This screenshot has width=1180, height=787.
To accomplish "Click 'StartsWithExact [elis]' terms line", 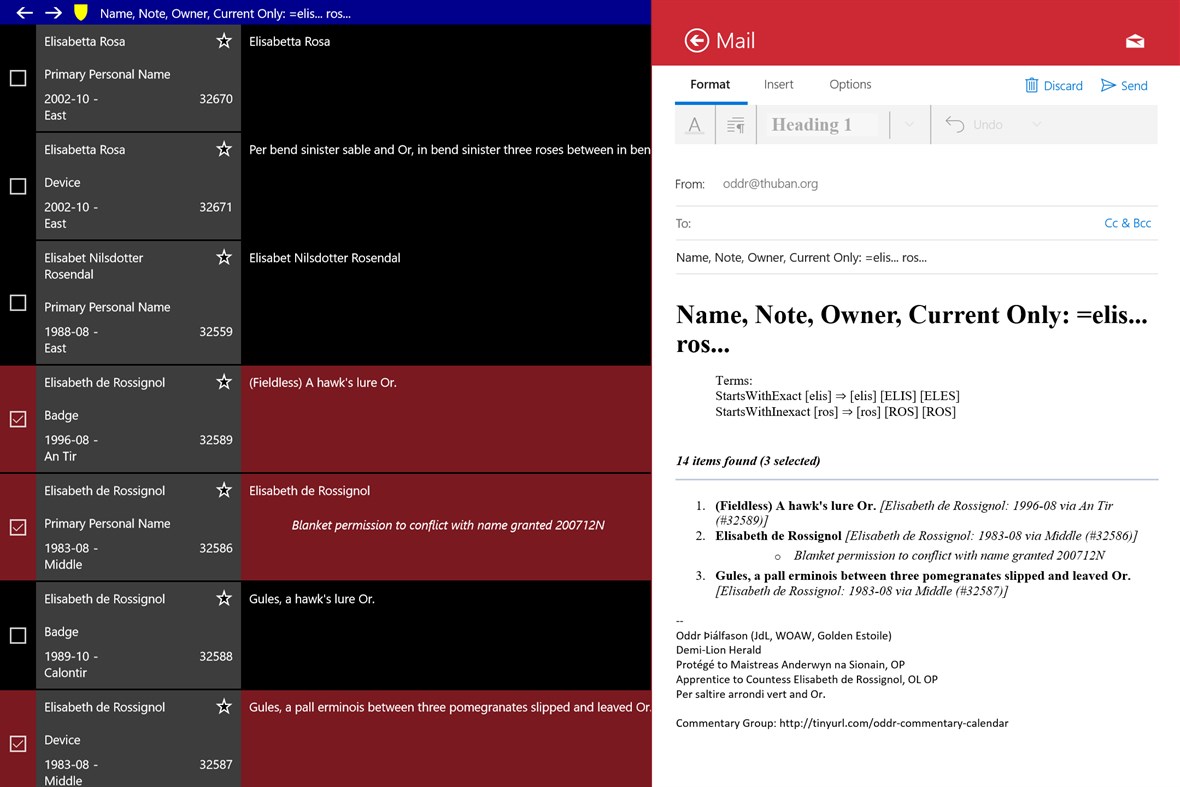I will tap(837, 396).
